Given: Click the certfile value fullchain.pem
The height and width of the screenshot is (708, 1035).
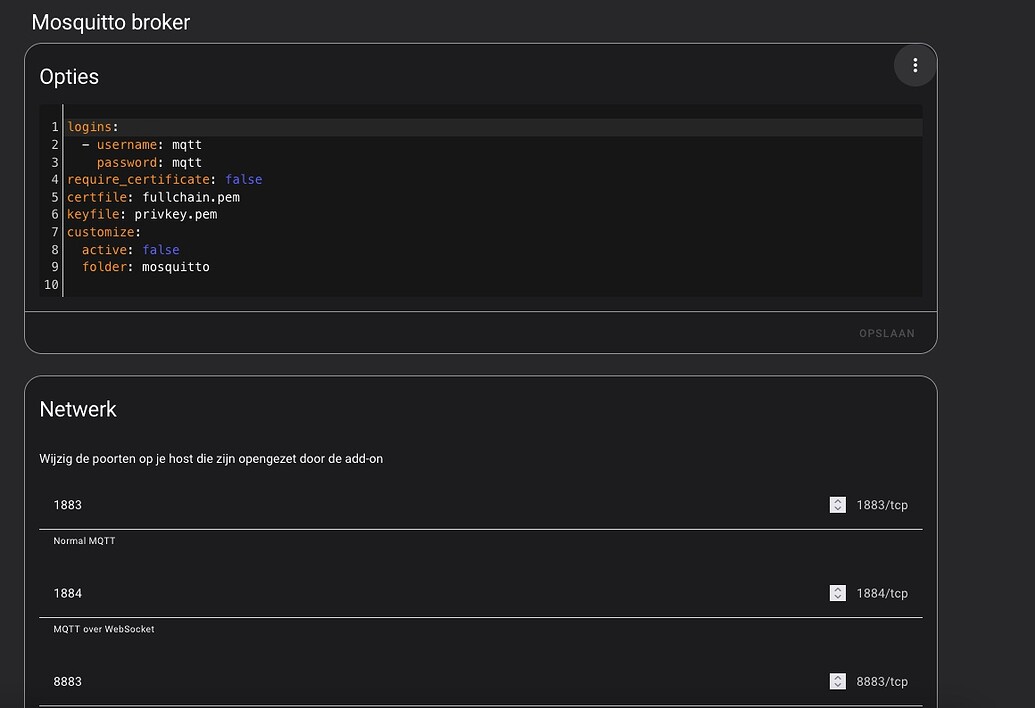Looking at the screenshot, I should 190,197.
